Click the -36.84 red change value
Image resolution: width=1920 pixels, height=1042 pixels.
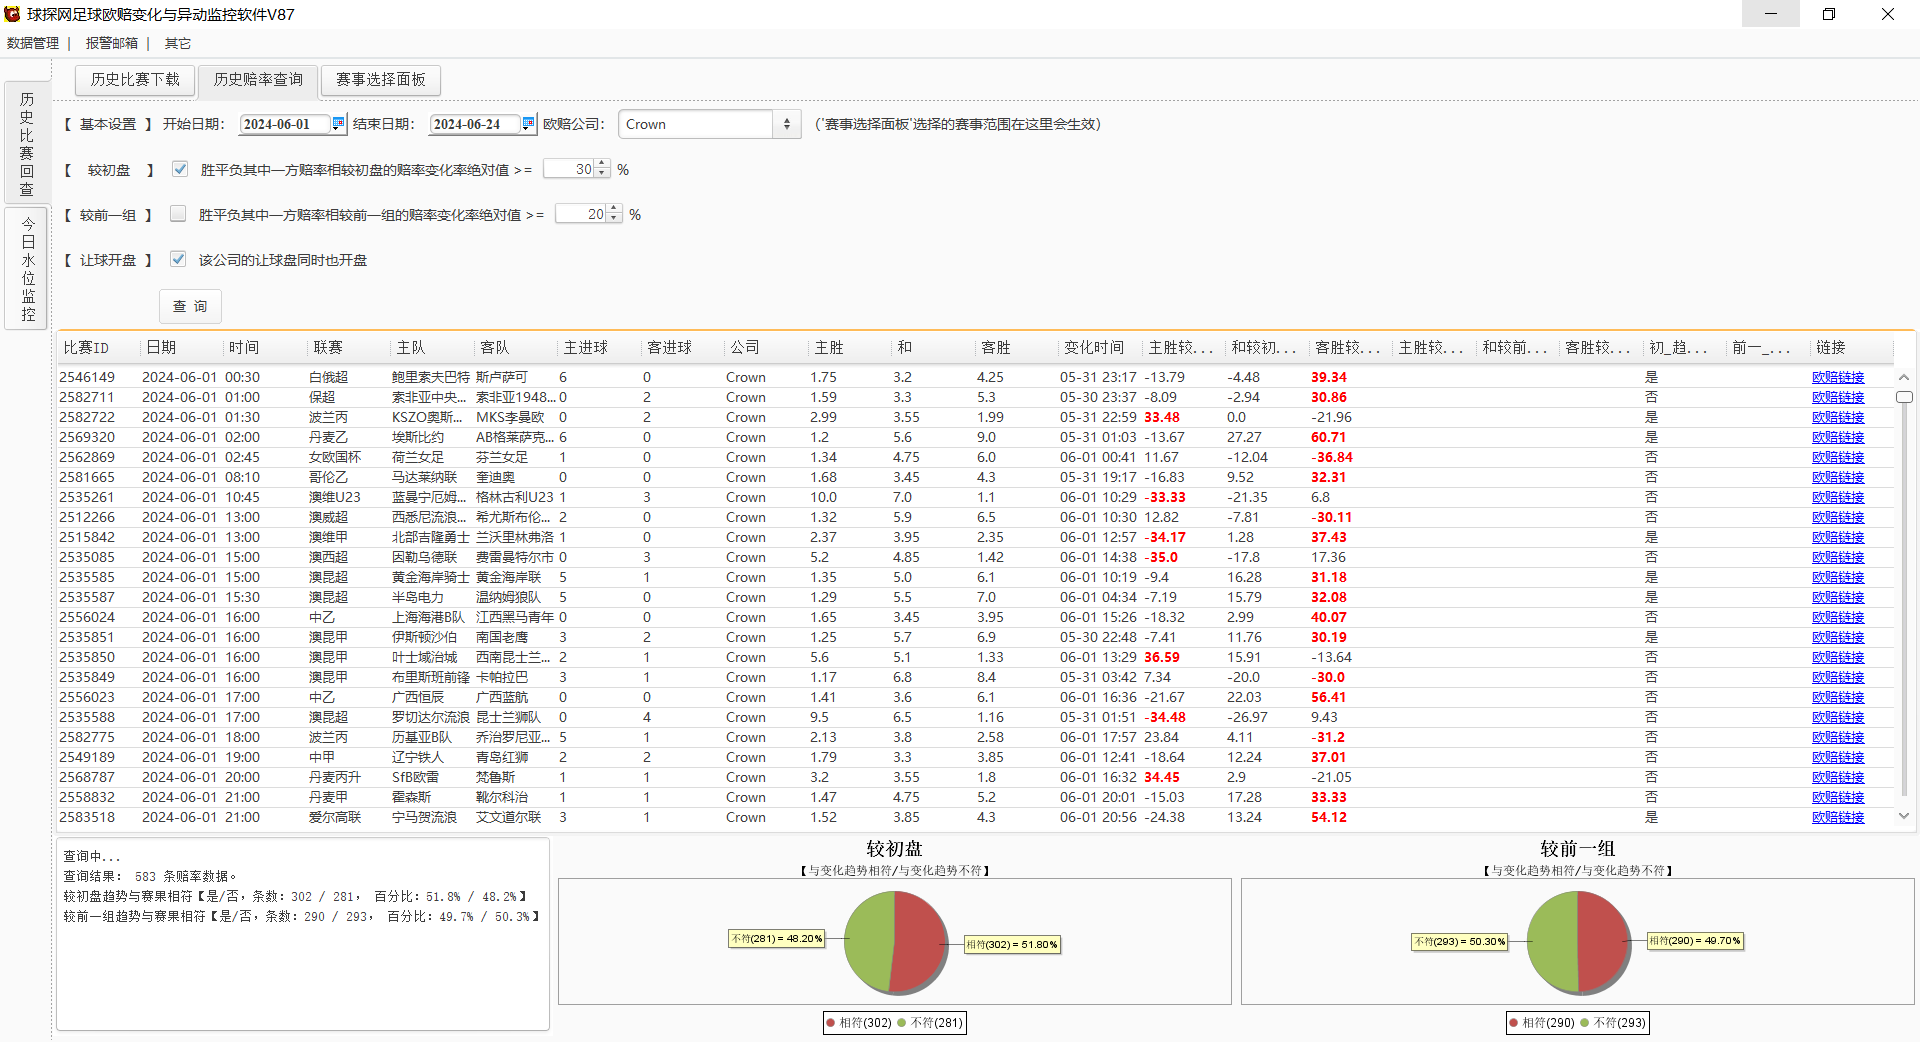coord(1332,457)
